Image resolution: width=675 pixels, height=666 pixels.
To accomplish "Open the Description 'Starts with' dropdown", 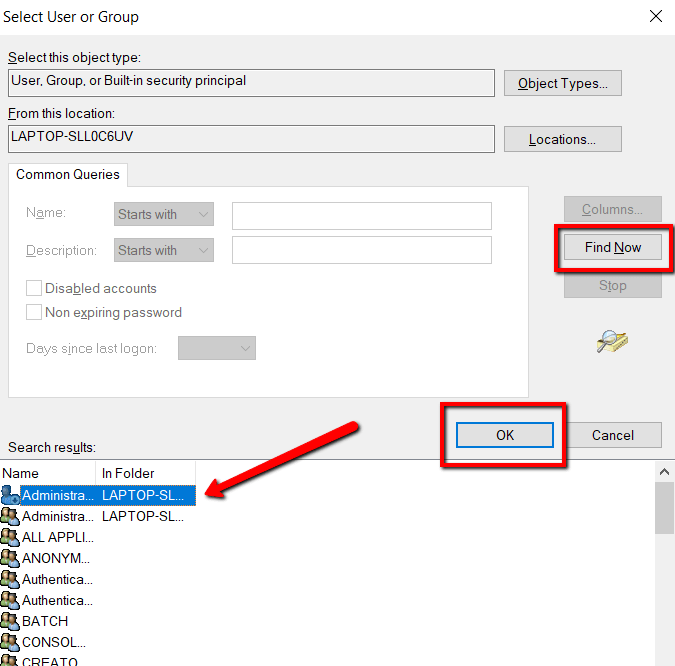I will (x=164, y=250).
